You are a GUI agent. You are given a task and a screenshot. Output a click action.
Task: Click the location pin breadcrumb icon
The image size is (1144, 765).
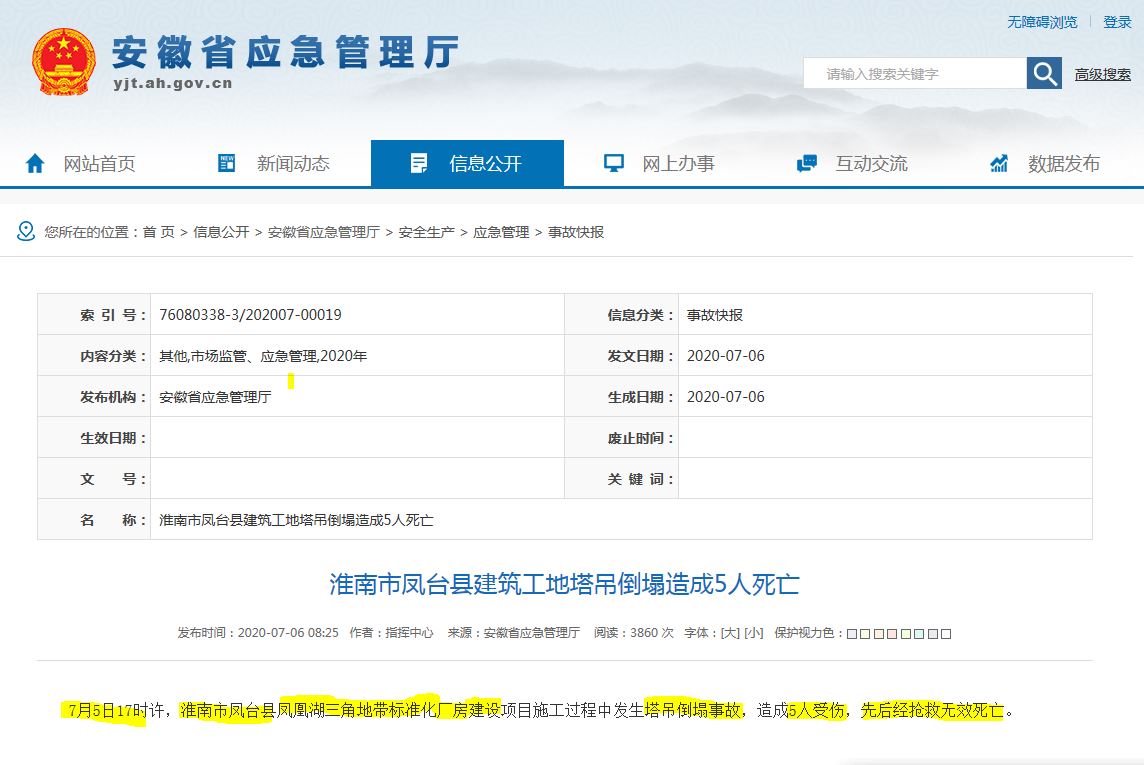(x=26, y=231)
